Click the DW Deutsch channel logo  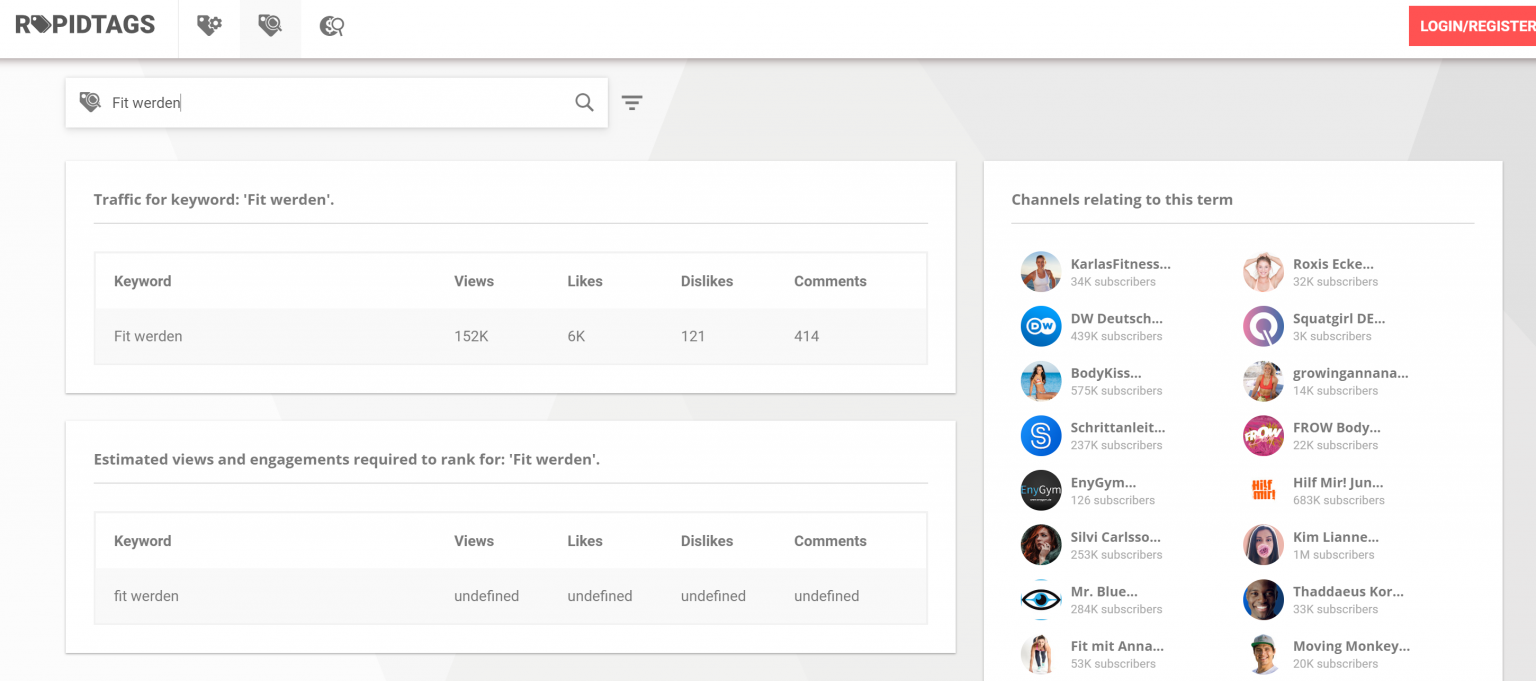pos(1040,326)
